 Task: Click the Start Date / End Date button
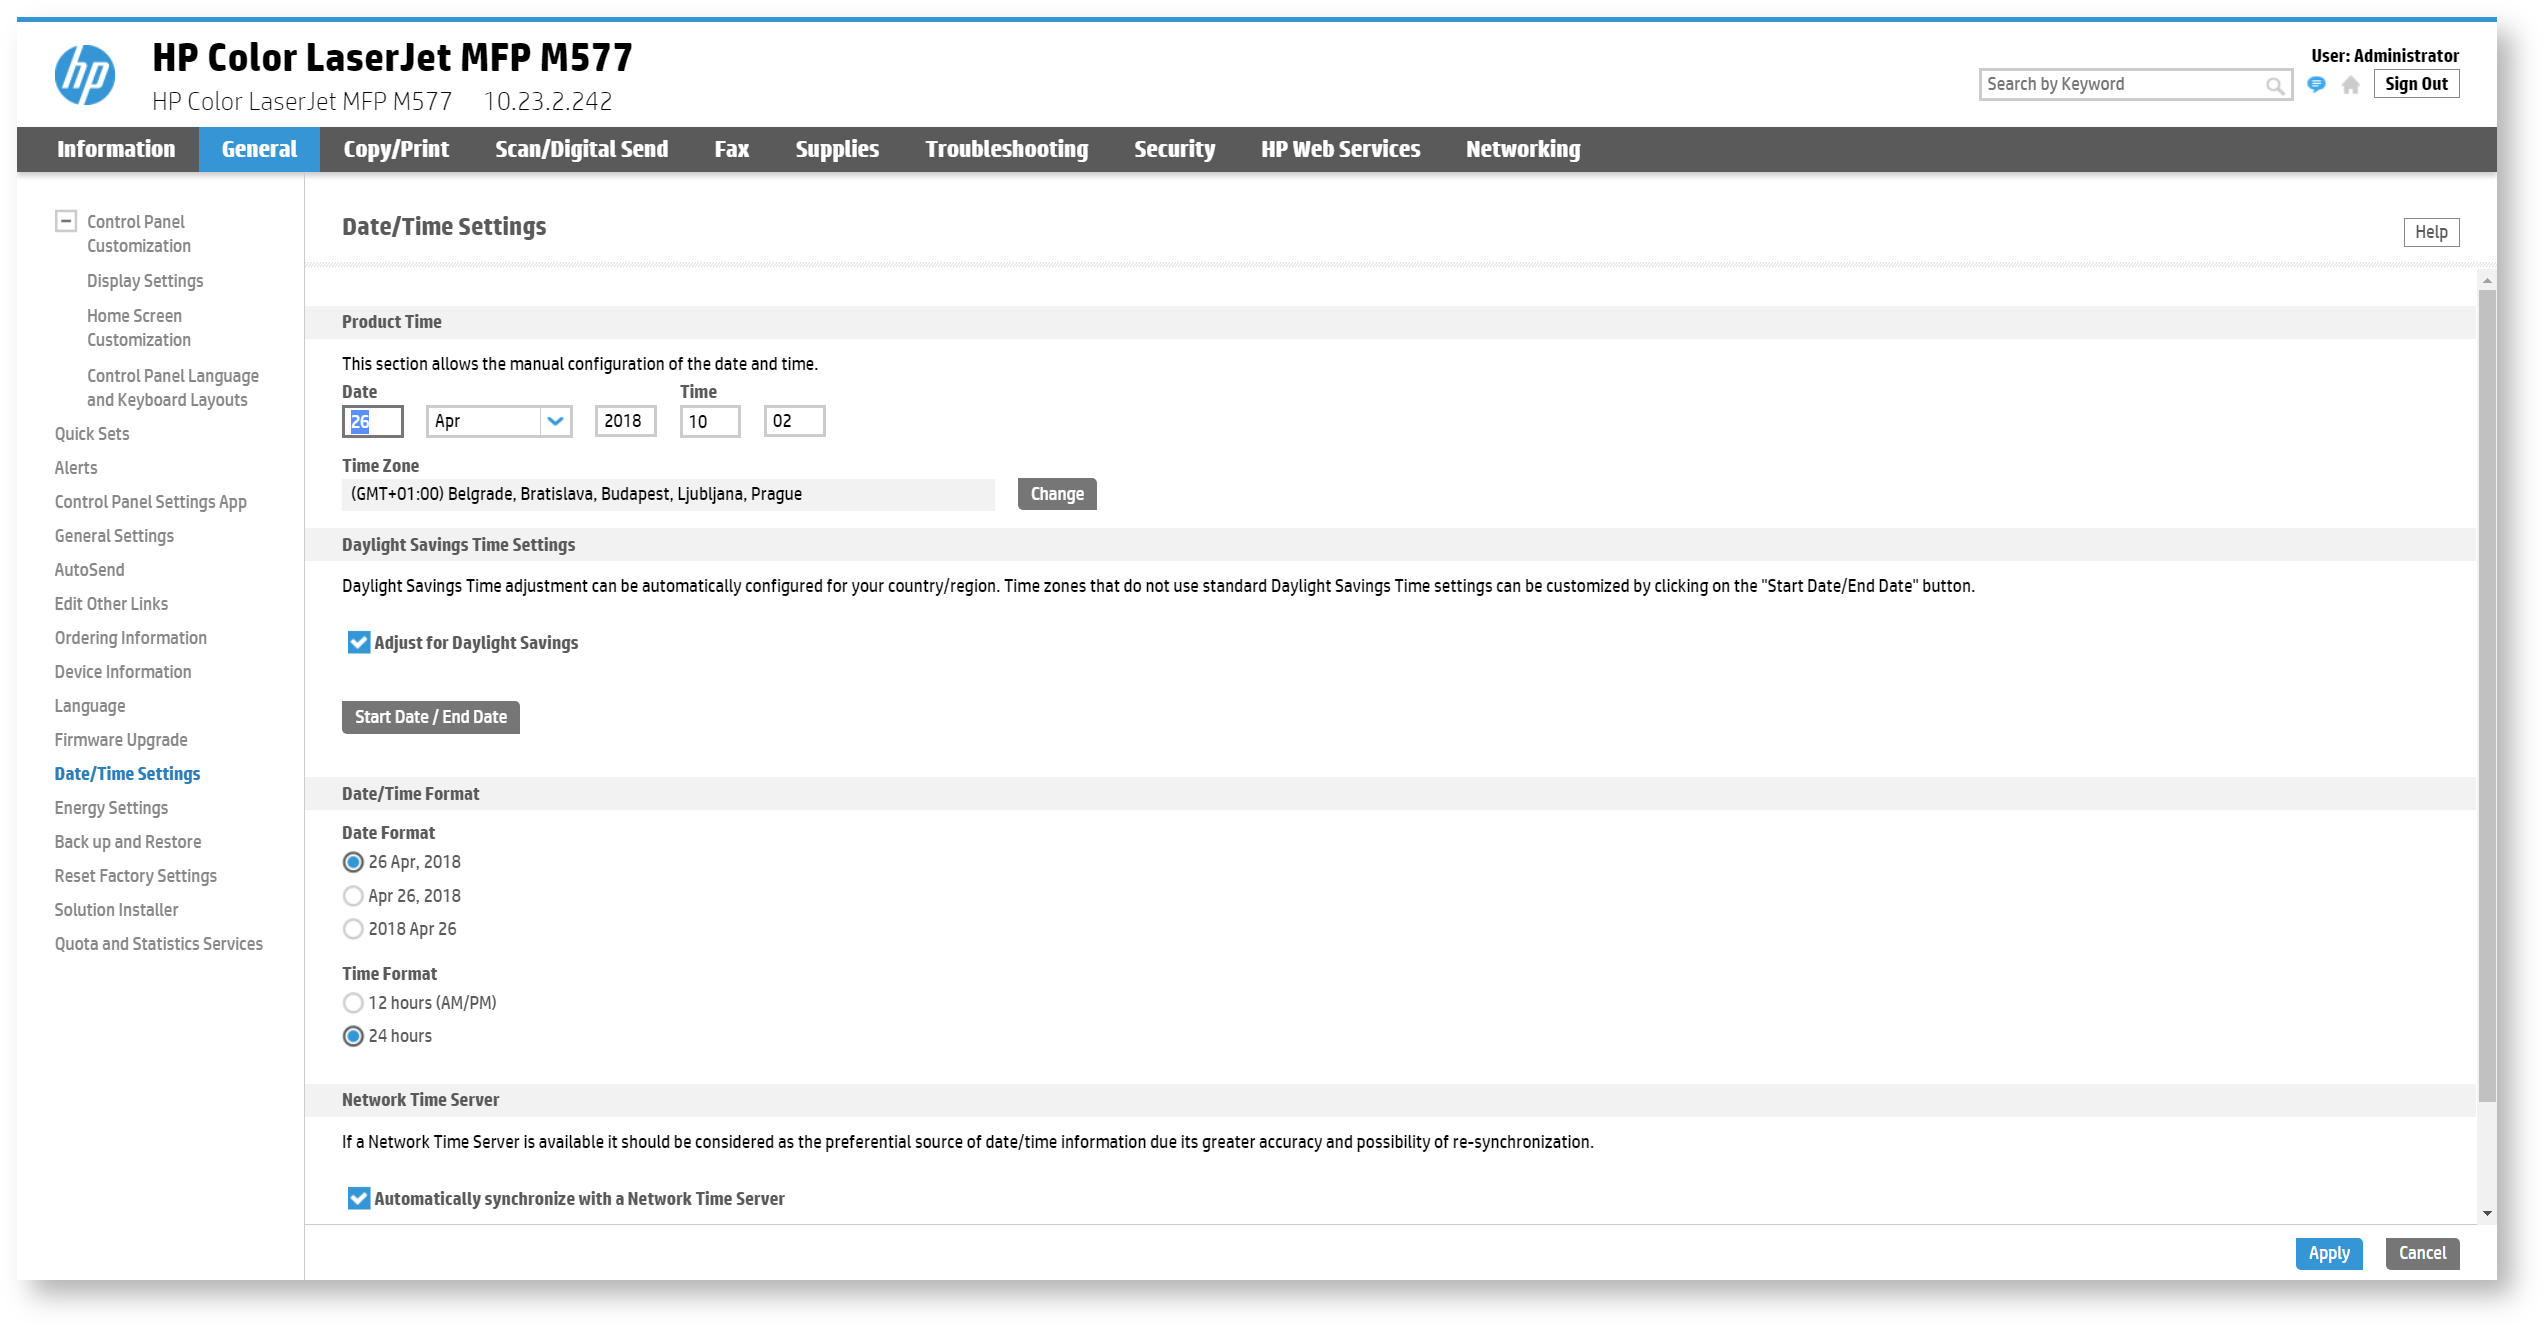tap(431, 717)
